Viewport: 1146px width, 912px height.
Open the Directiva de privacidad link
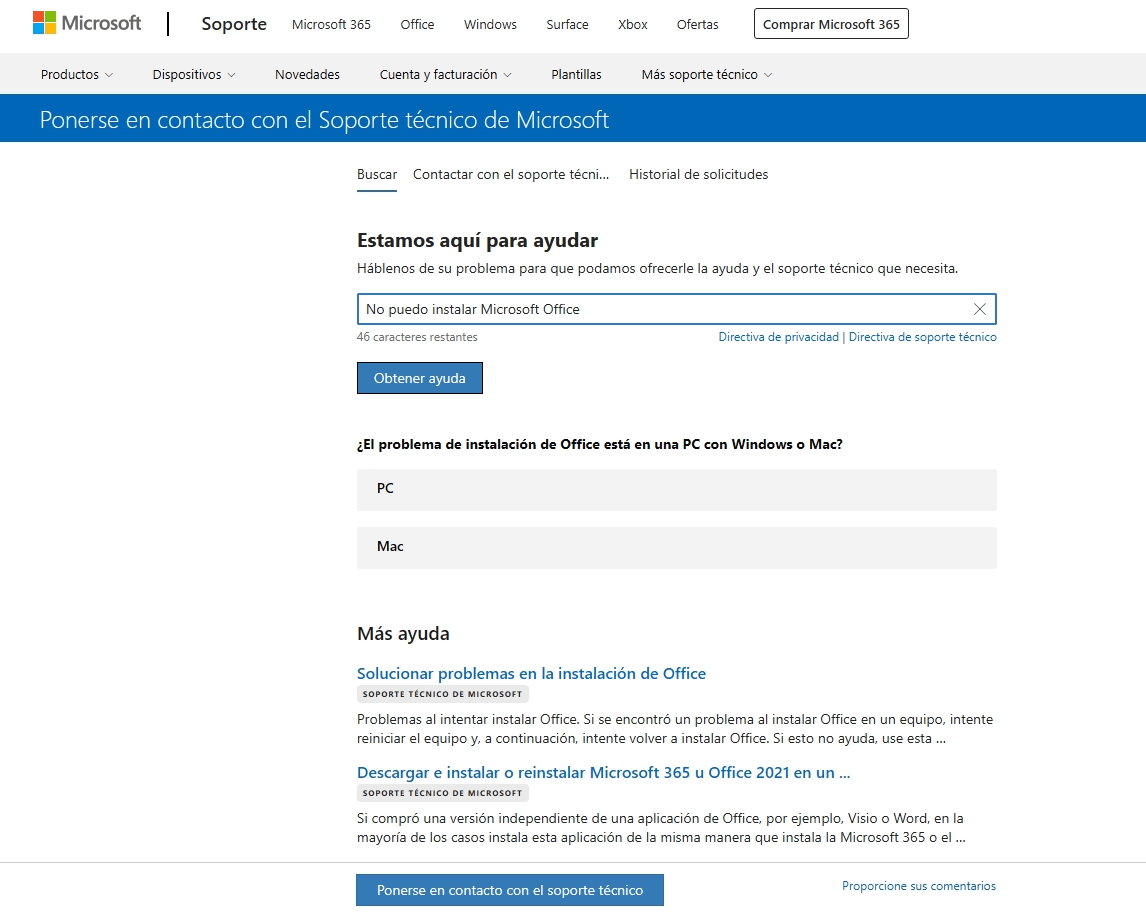pos(778,337)
